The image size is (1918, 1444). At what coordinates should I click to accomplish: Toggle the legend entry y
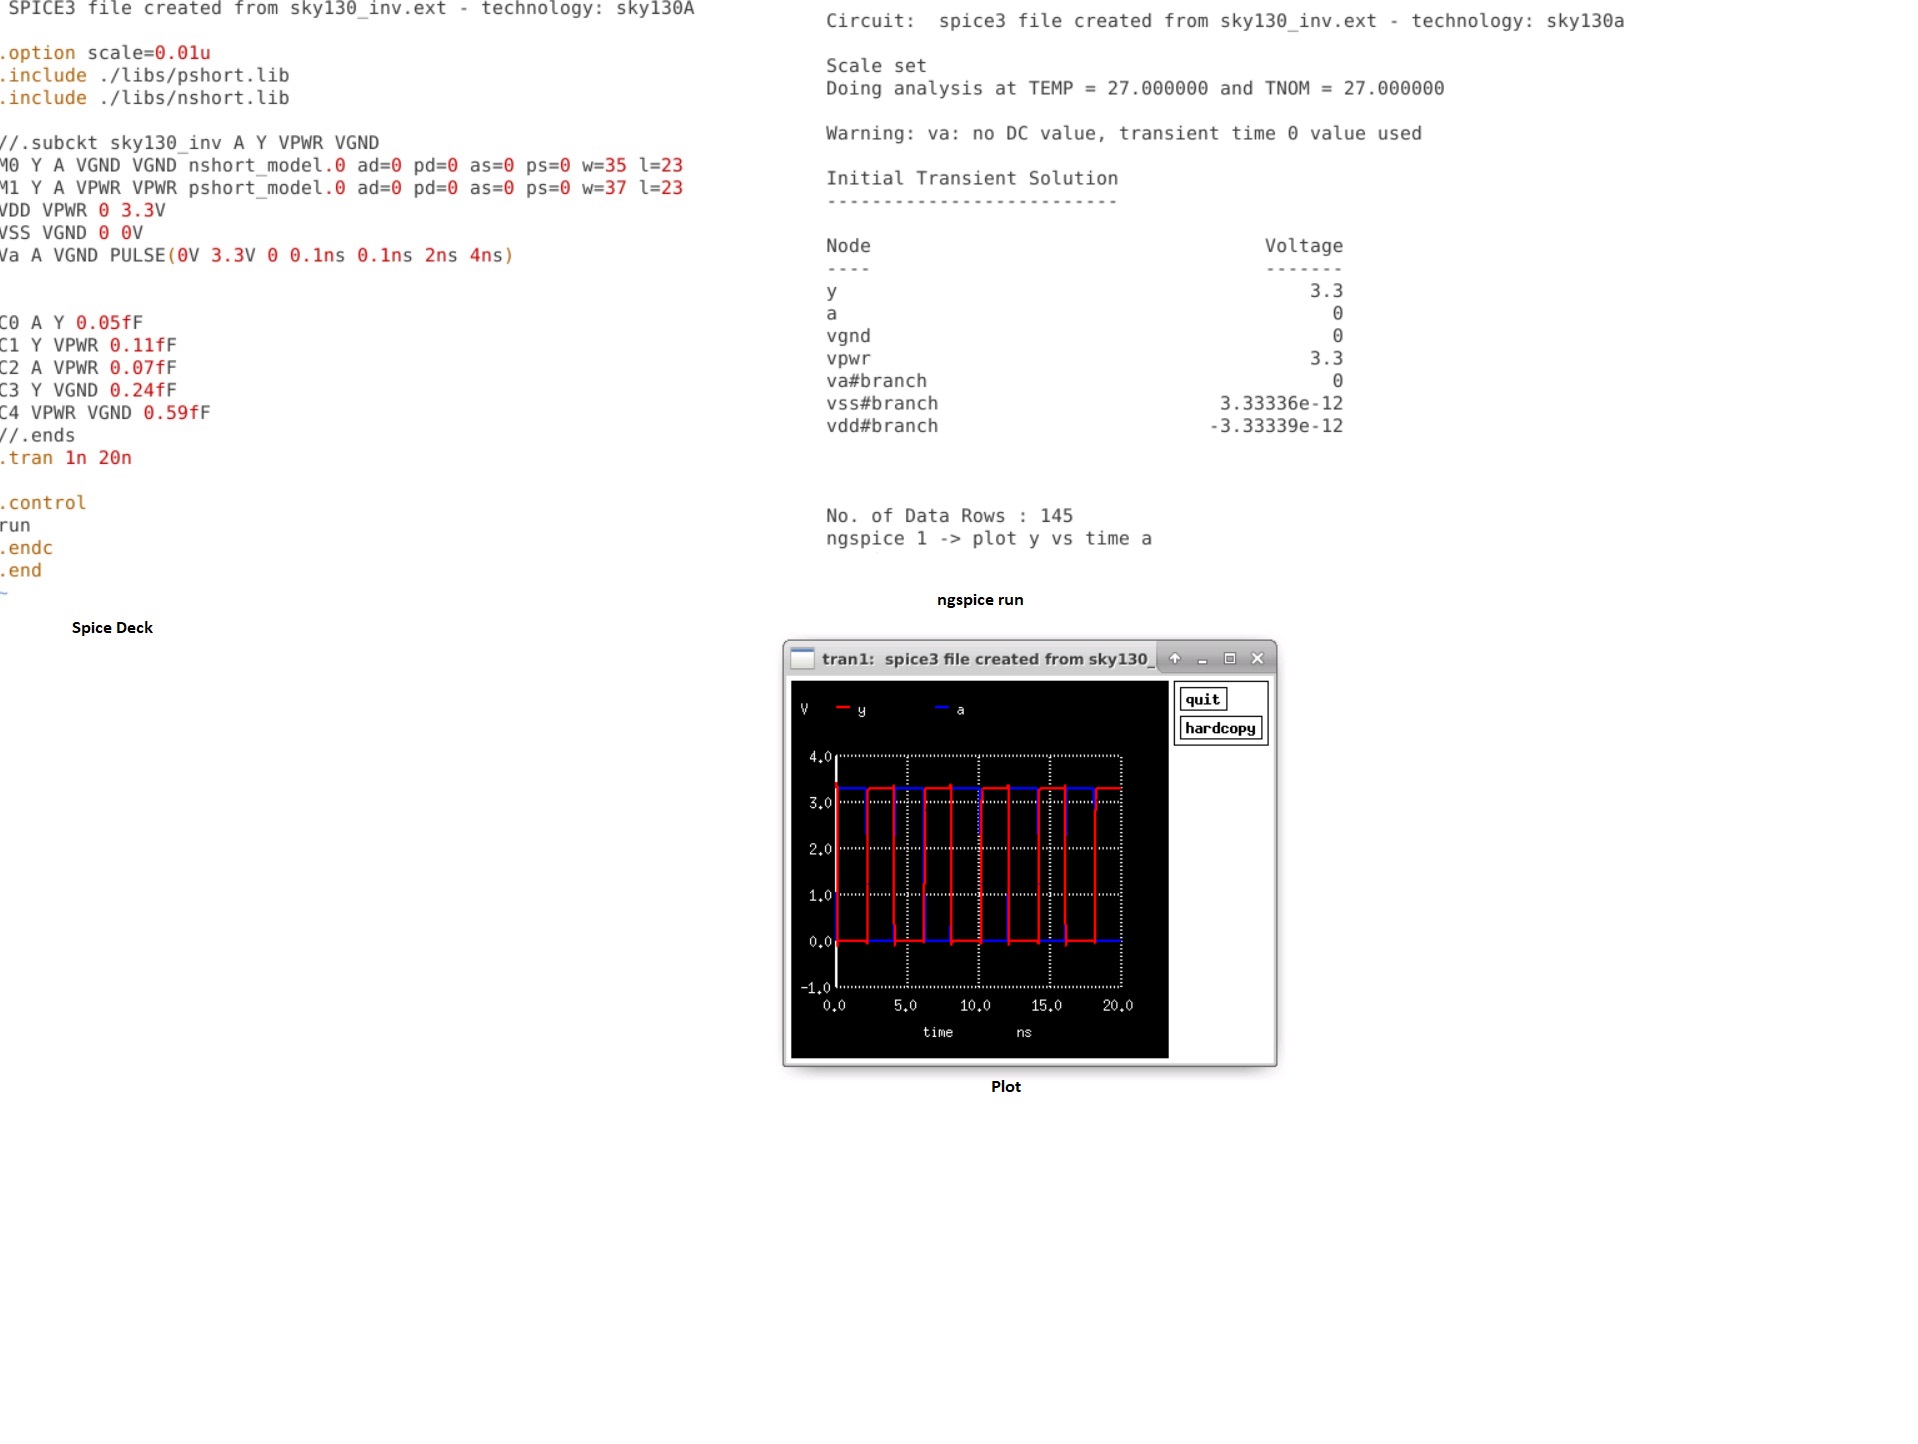(862, 710)
